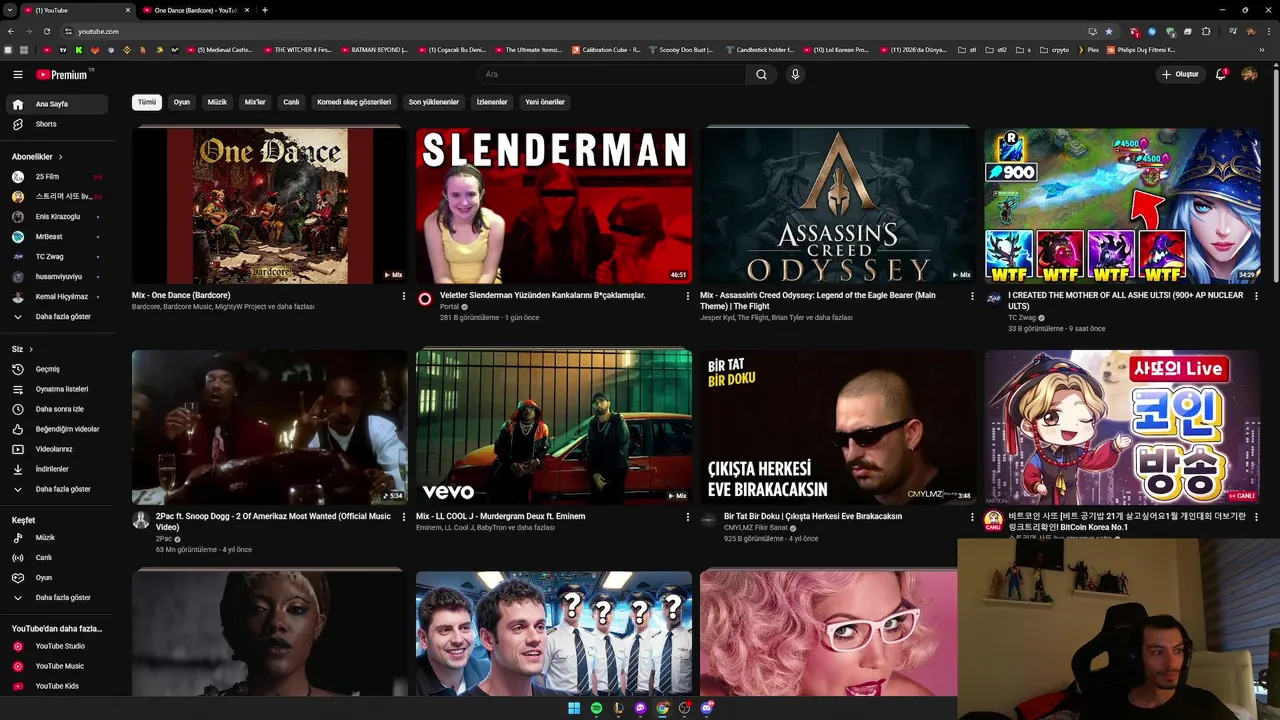Open MrBeast subscription channel
Image resolution: width=1280 pixels, height=720 pixels.
click(55, 237)
